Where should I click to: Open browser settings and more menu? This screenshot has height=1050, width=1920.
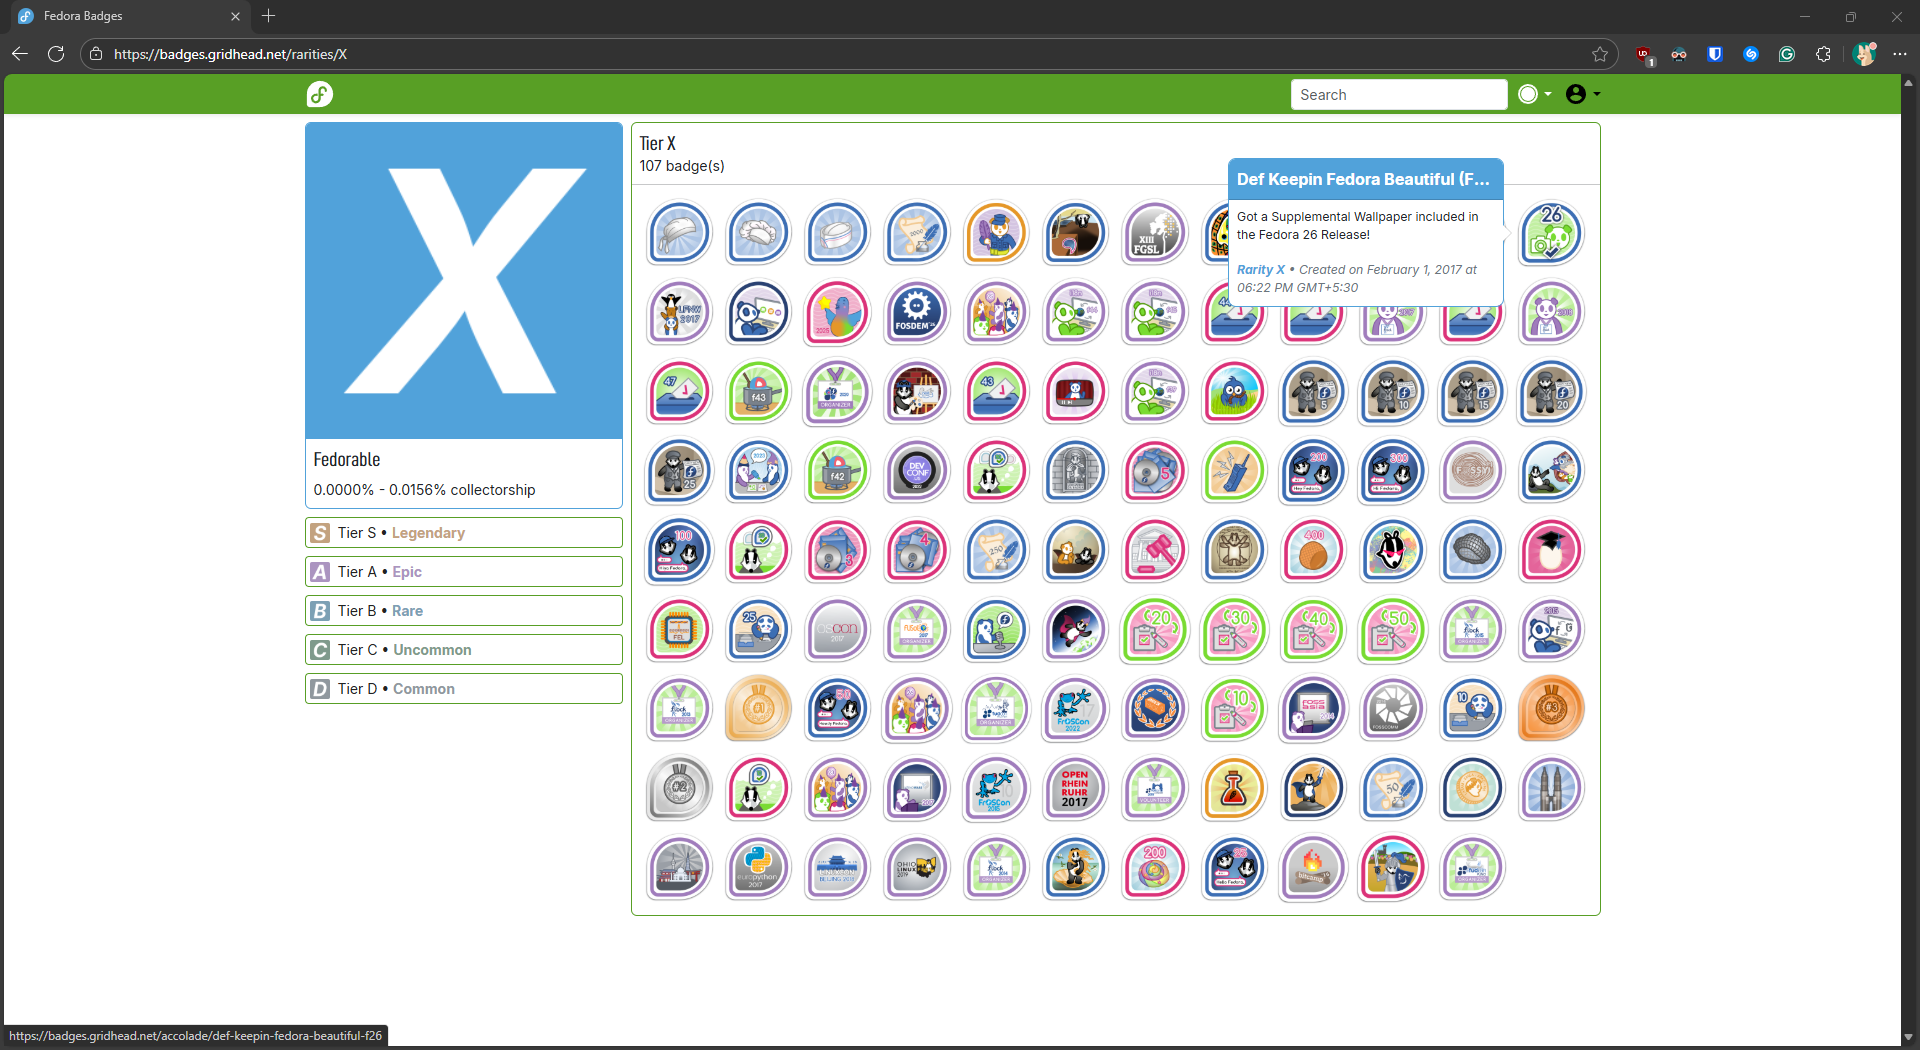click(1900, 55)
